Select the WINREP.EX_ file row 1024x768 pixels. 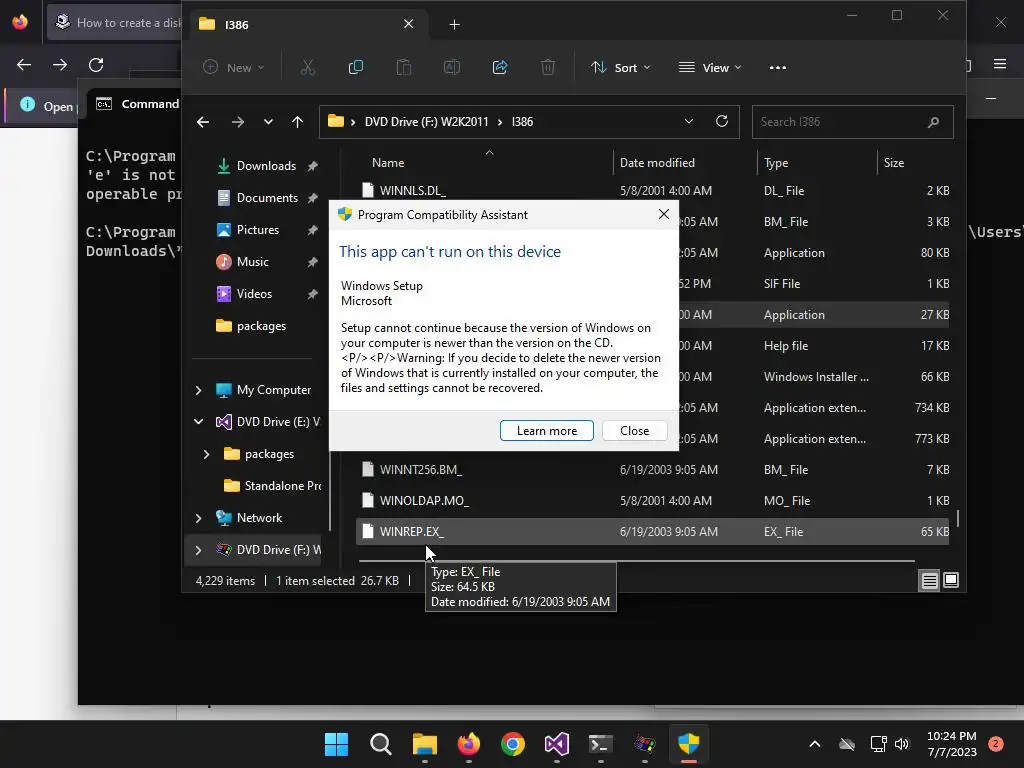point(652,532)
